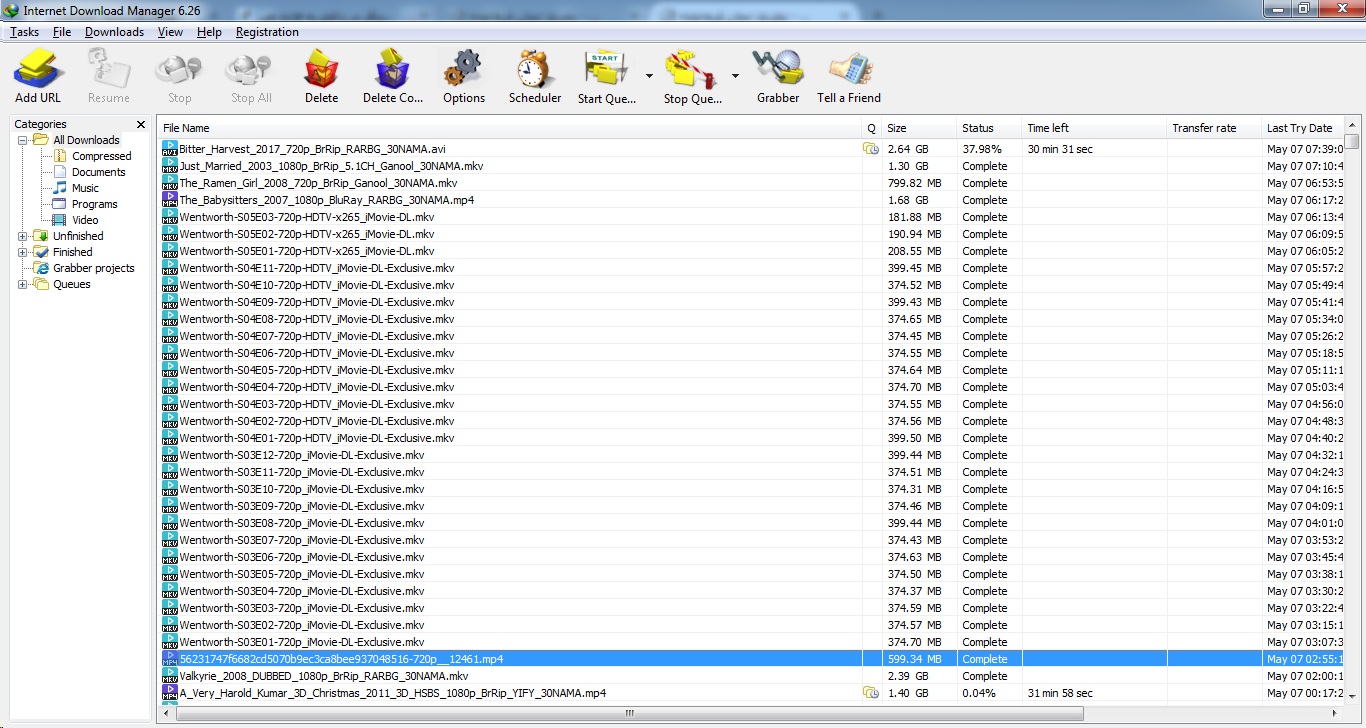Select the Documents category
The height and width of the screenshot is (728, 1366).
pyautogui.click(x=98, y=172)
